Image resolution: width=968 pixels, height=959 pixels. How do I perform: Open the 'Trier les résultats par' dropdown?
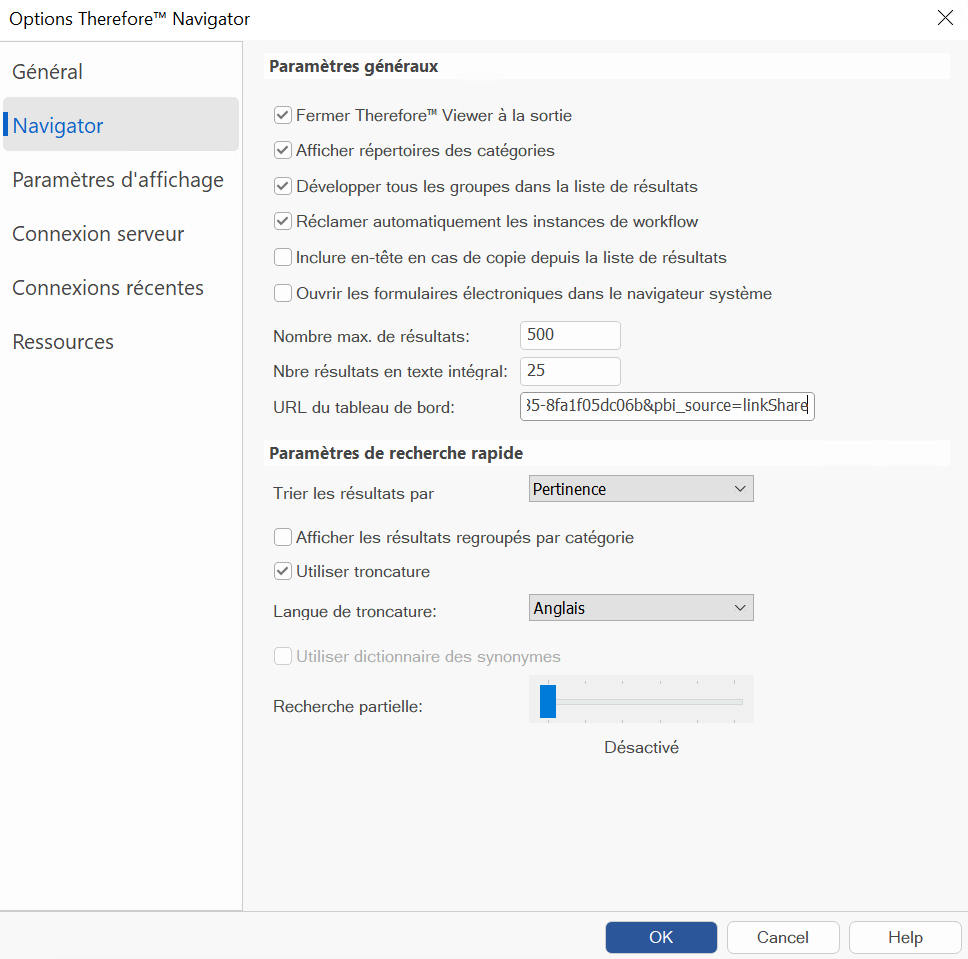tap(640, 488)
